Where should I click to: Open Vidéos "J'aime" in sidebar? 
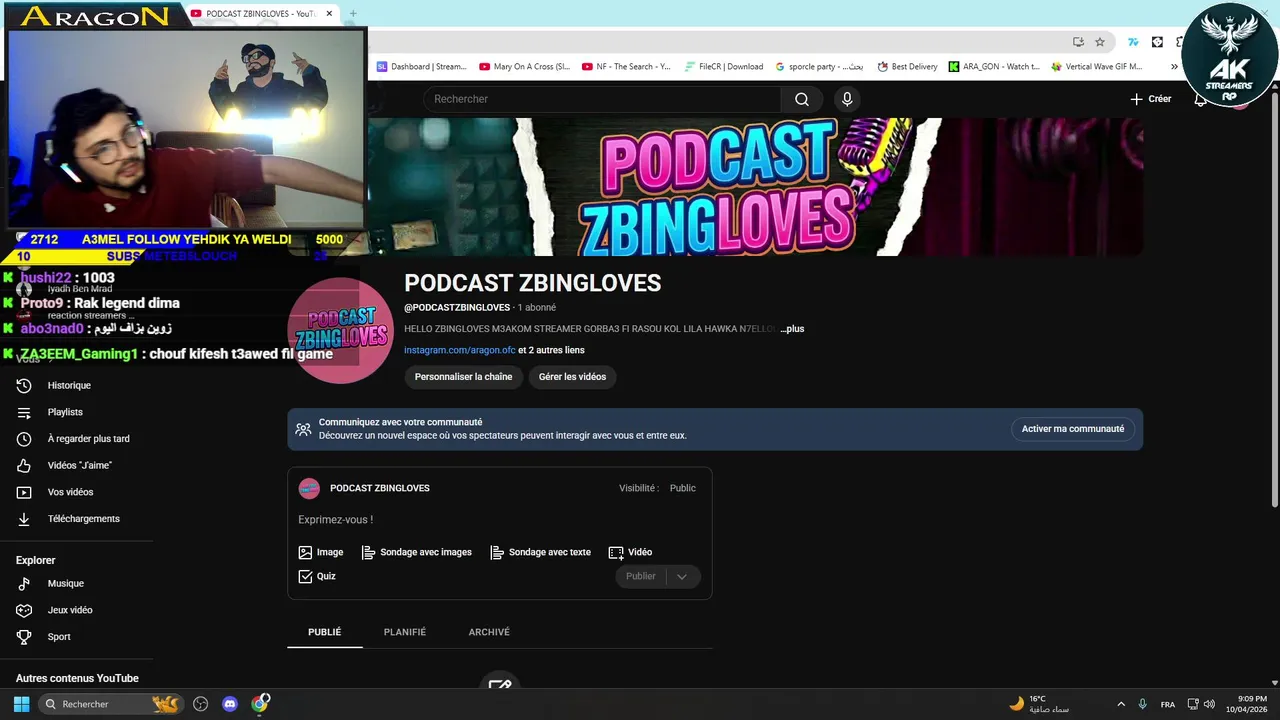(79, 465)
